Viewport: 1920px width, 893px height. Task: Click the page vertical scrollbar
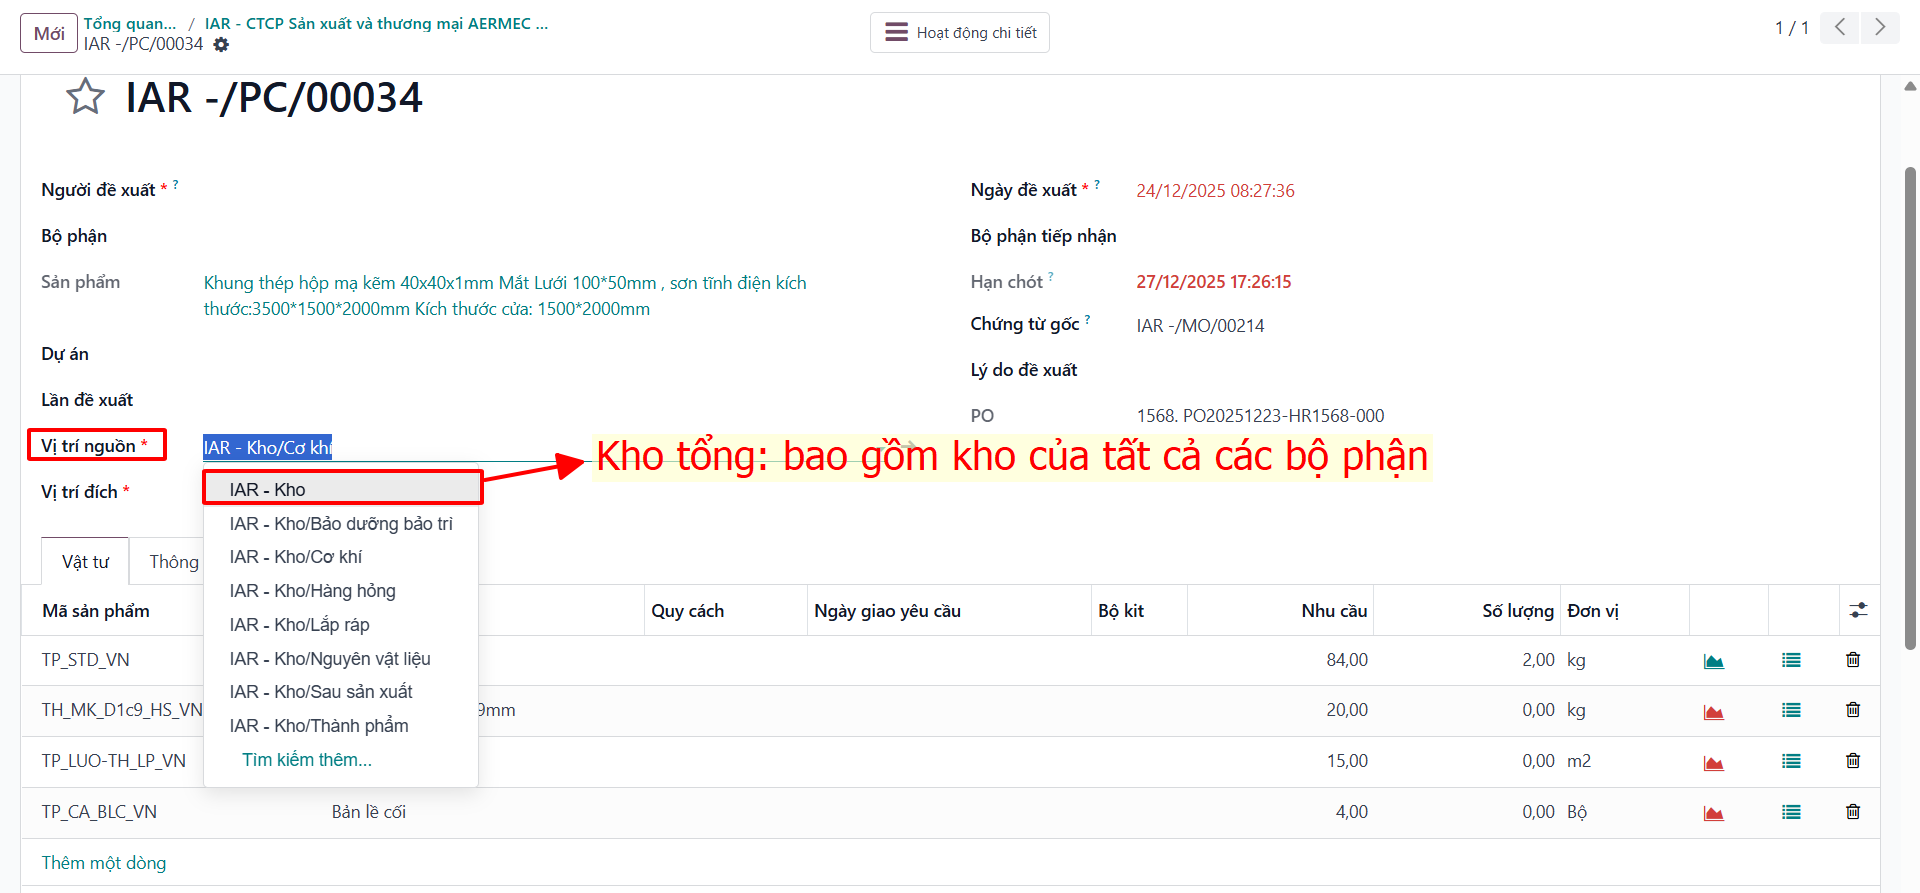[1910, 408]
